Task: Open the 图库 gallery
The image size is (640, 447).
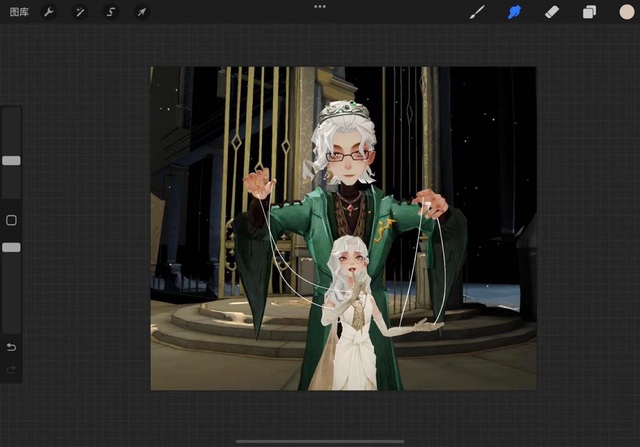Action: point(19,12)
